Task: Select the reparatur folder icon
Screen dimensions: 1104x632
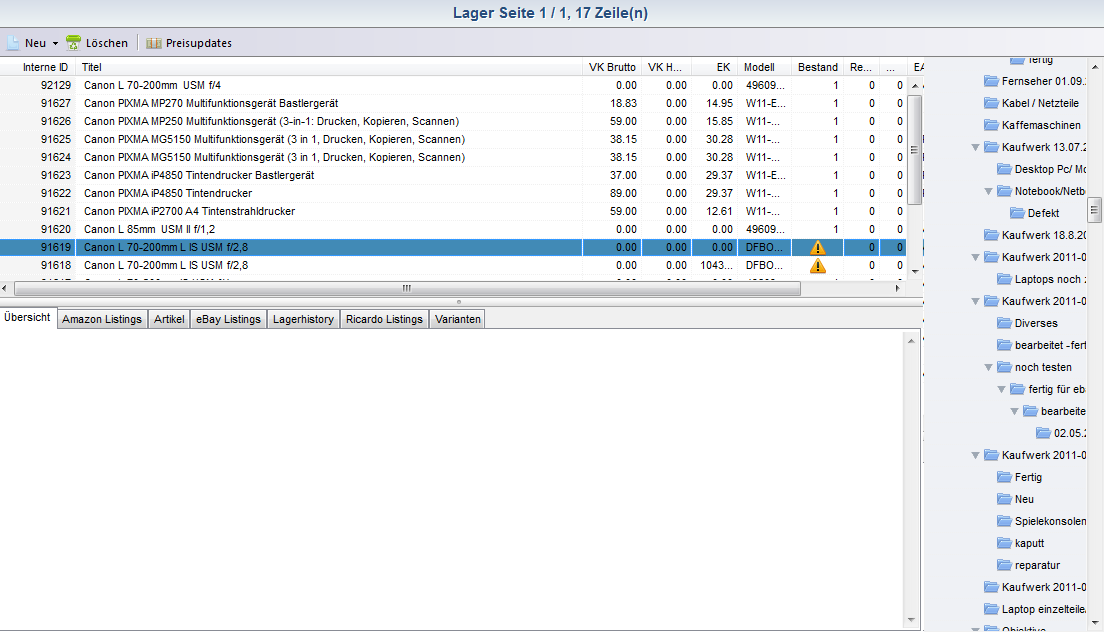Action: [1005, 564]
